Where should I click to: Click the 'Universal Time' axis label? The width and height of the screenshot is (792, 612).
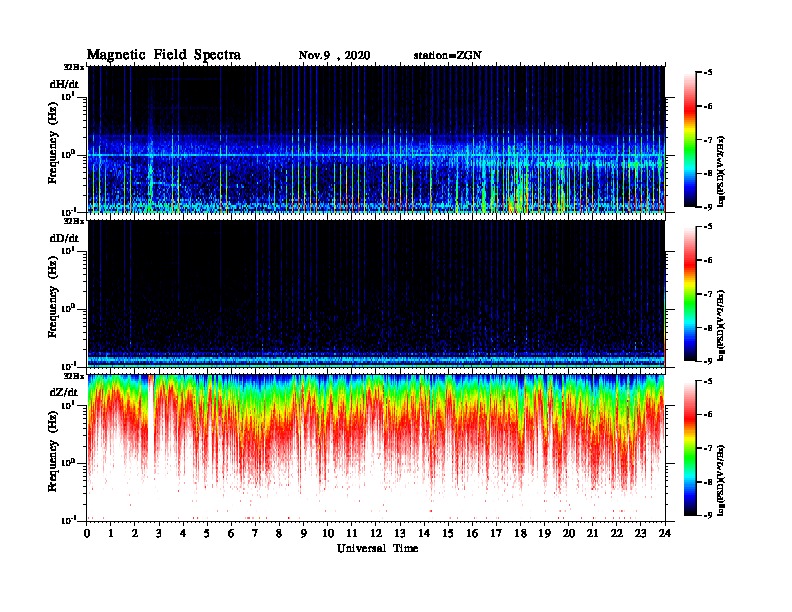click(377, 548)
